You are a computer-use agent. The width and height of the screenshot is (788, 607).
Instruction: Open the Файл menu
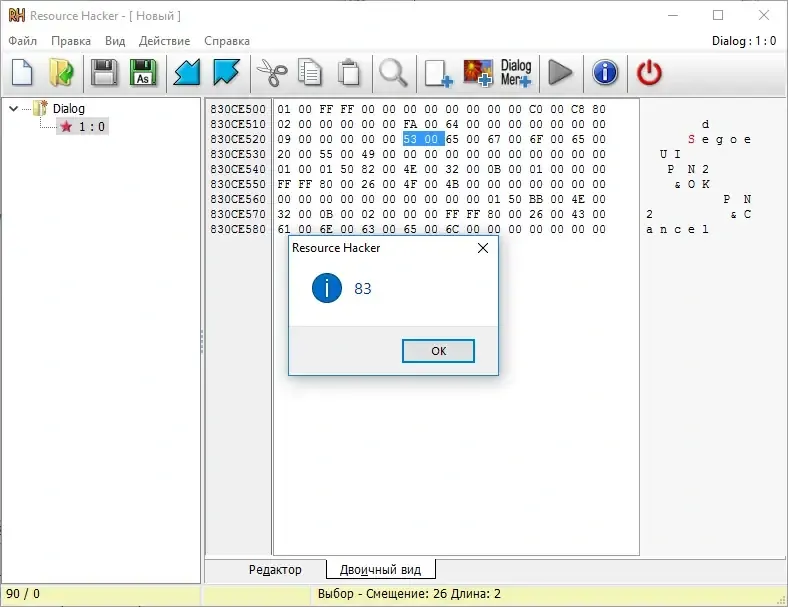tap(23, 41)
